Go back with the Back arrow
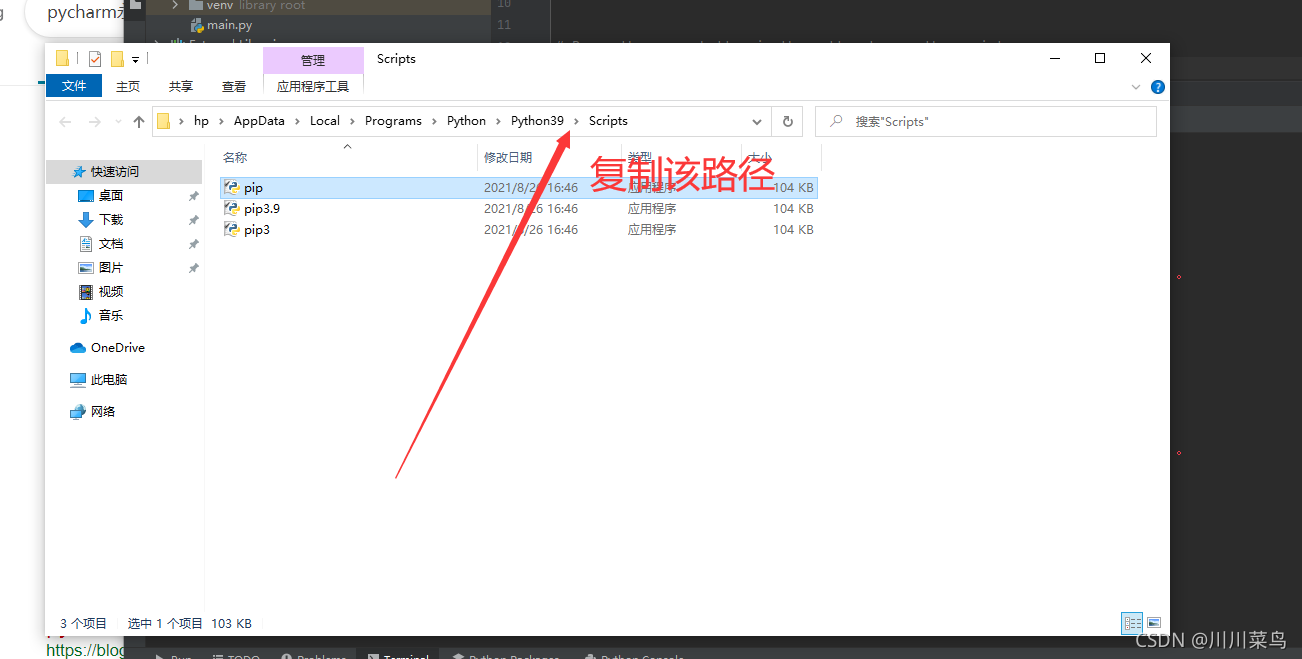This screenshot has height=659, width=1302. coord(65,121)
